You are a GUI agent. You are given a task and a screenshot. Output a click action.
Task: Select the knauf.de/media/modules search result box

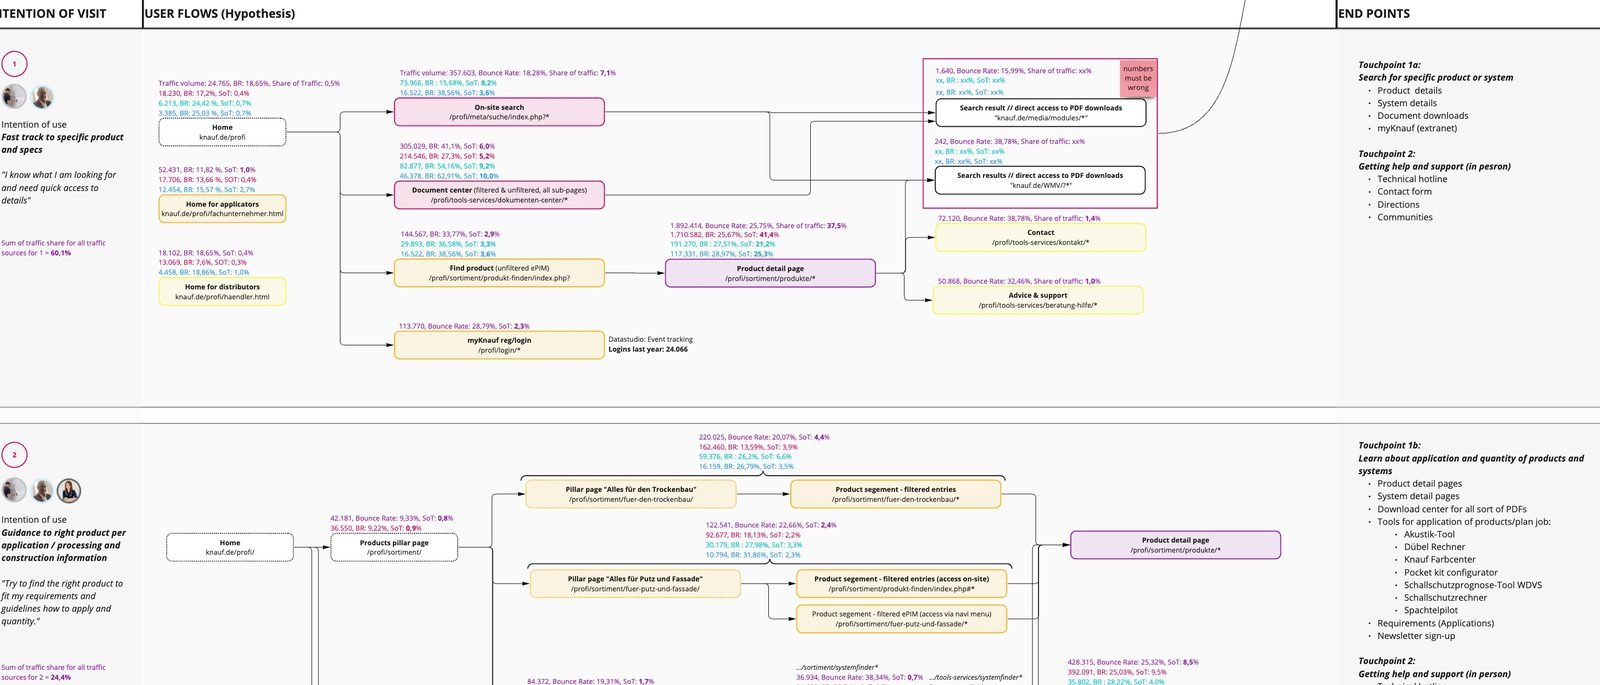[x=1040, y=113]
